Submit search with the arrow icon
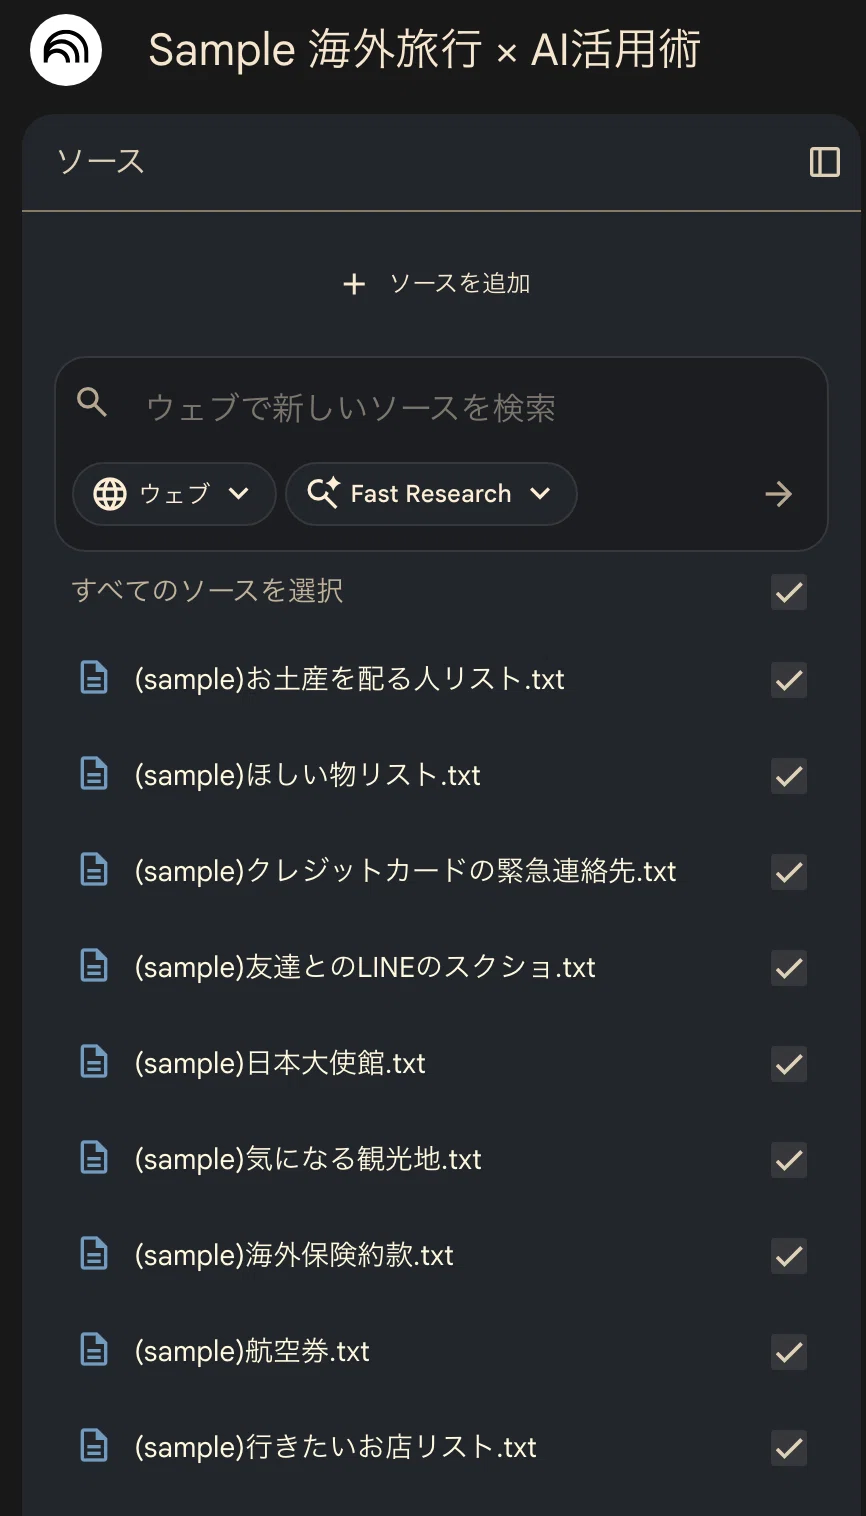 [x=778, y=494]
